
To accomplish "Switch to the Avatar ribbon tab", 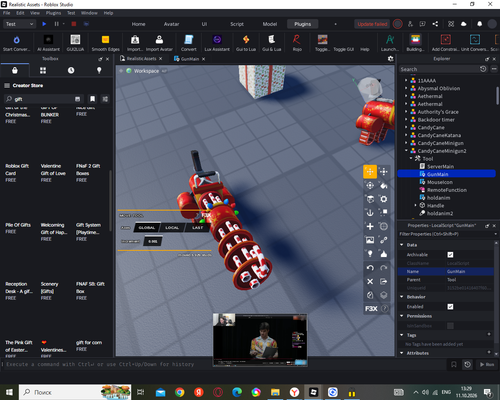I will [171, 24].
